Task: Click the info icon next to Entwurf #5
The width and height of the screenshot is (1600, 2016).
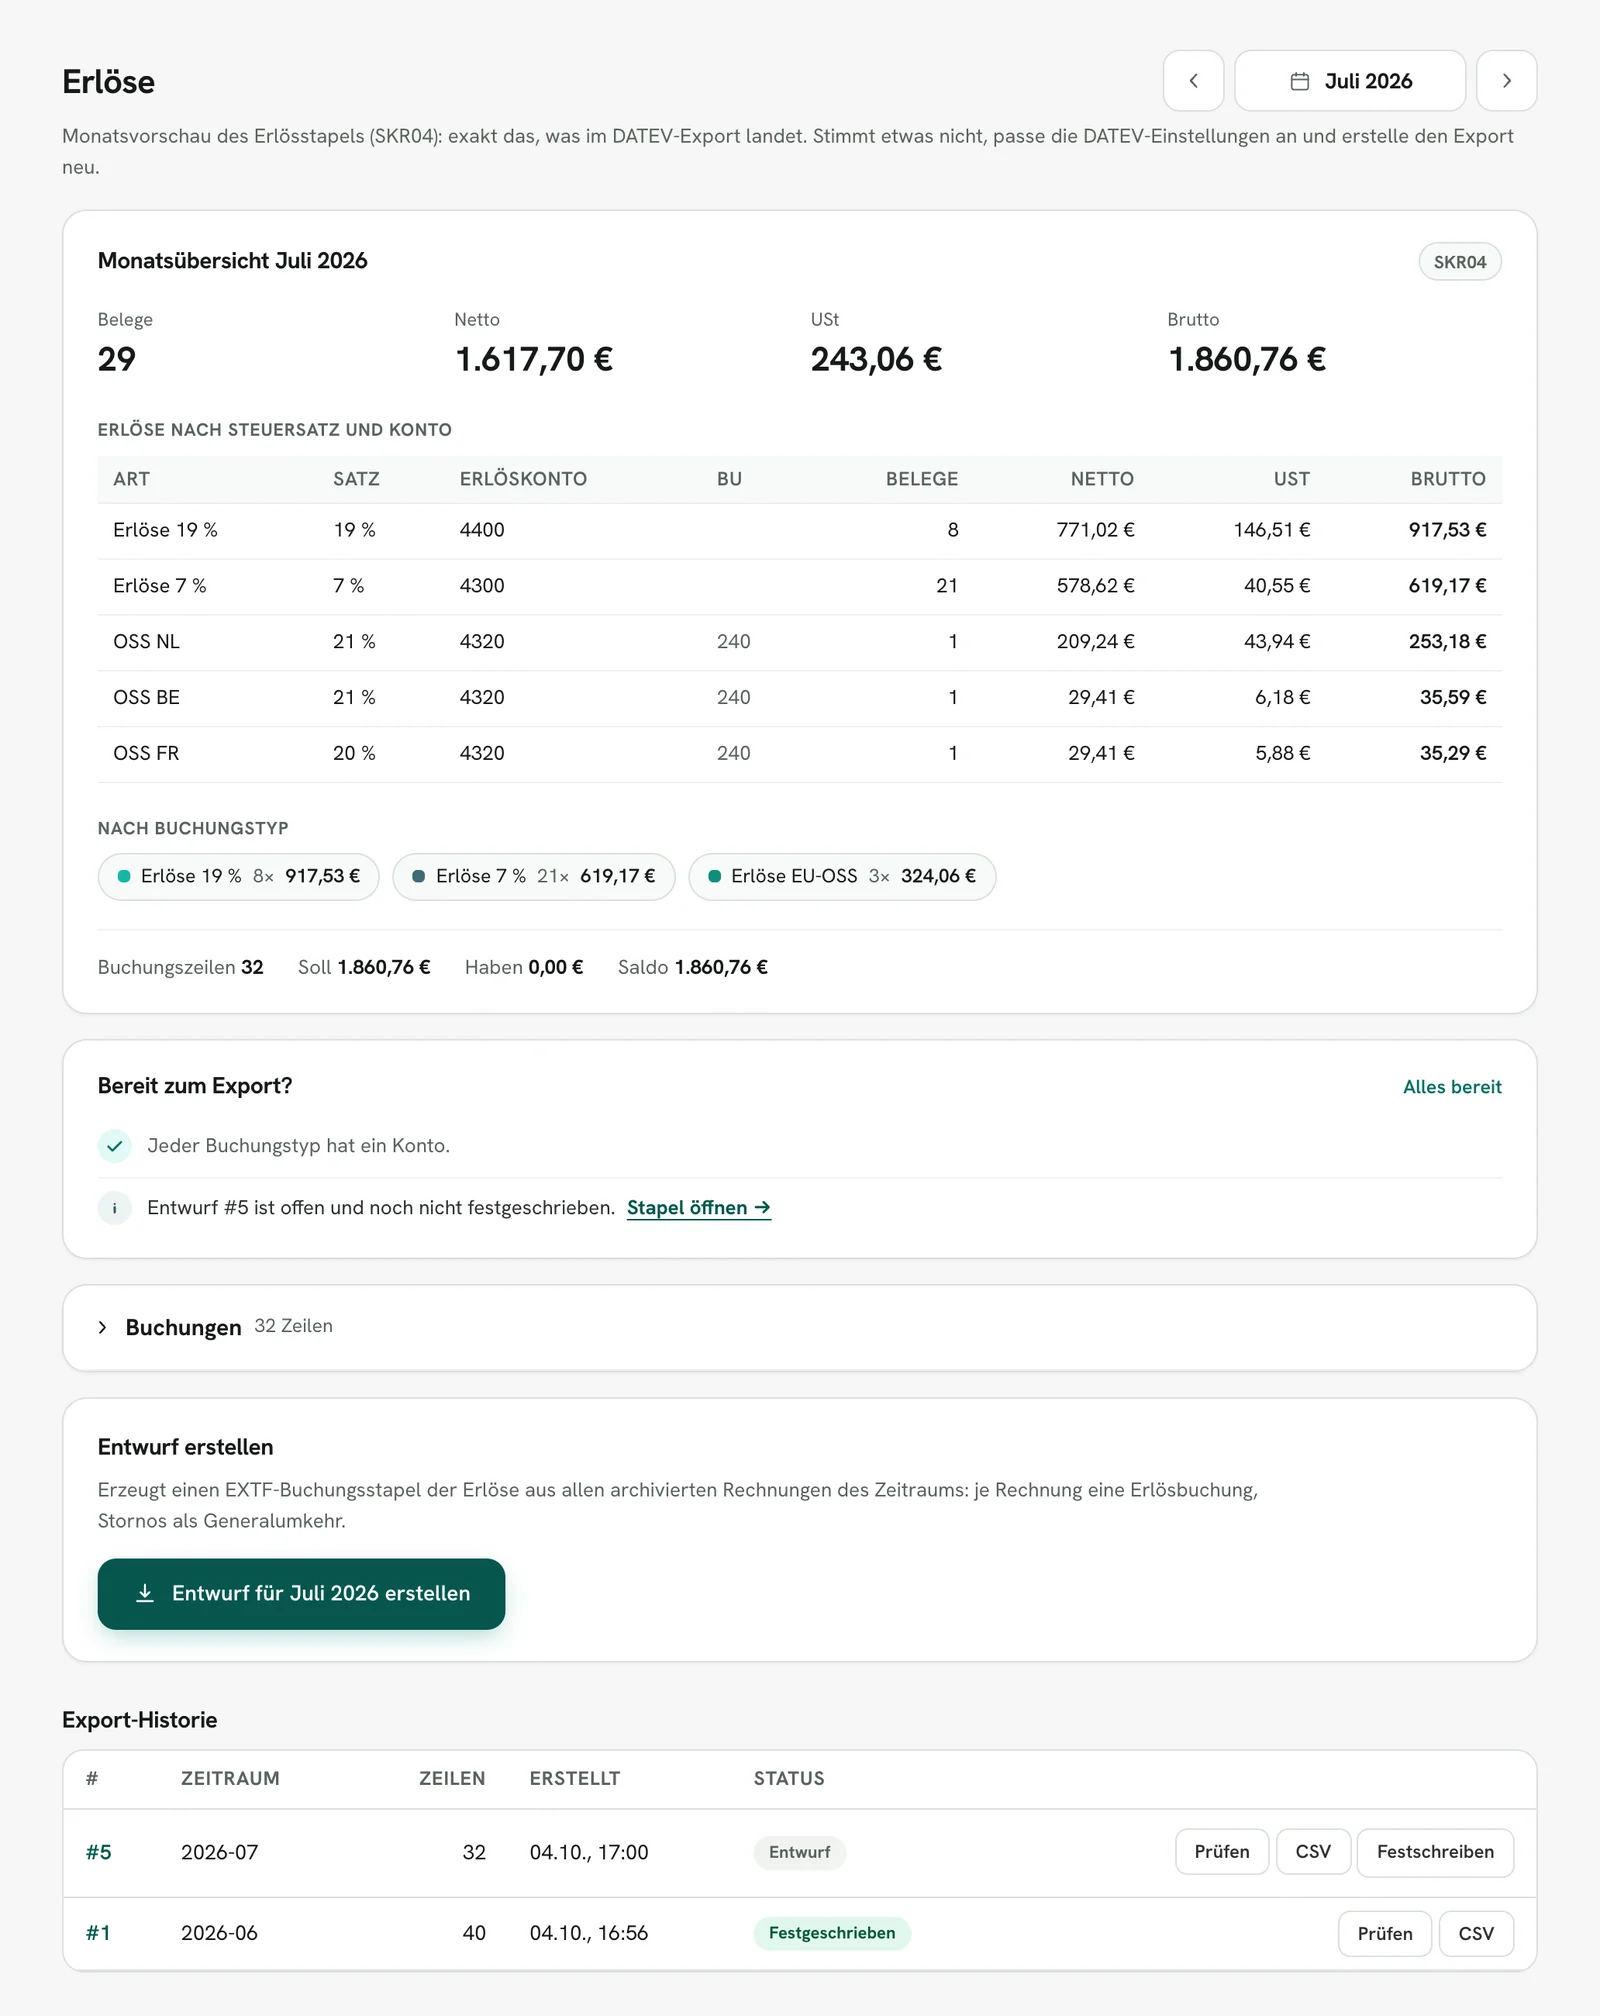Action: point(115,1208)
